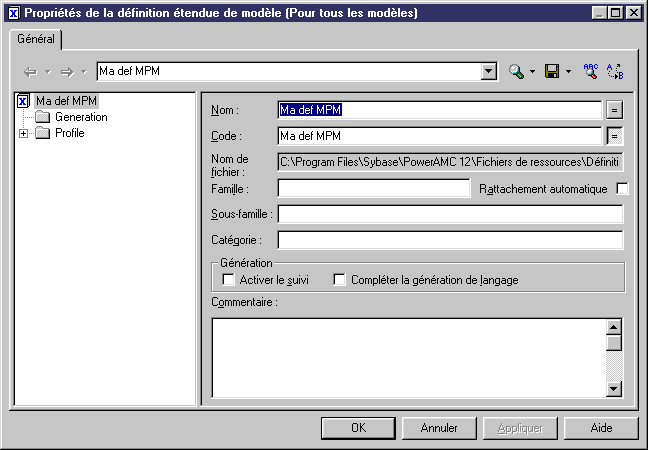Click the equals button next to Code
The width and height of the screenshot is (648, 450).
(x=615, y=135)
